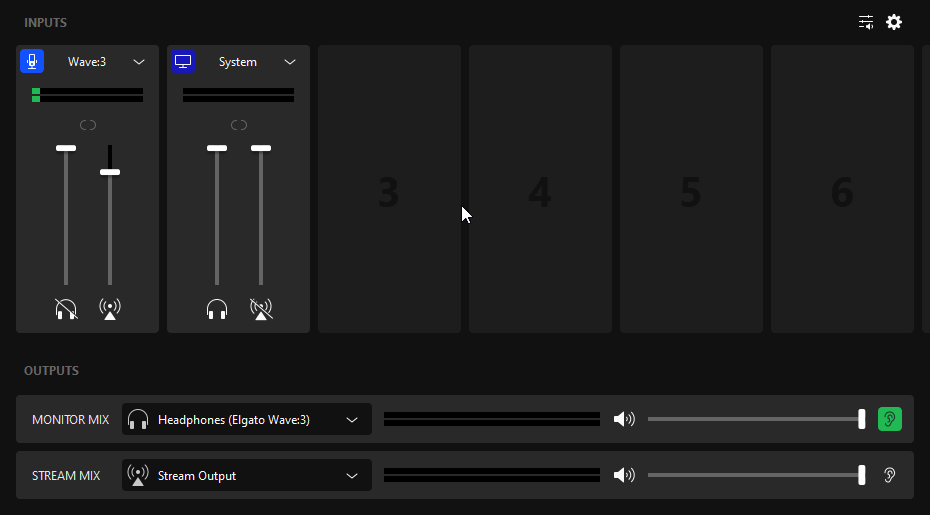Link the System channel faders
The width and height of the screenshot is (930, 515).
239,125
